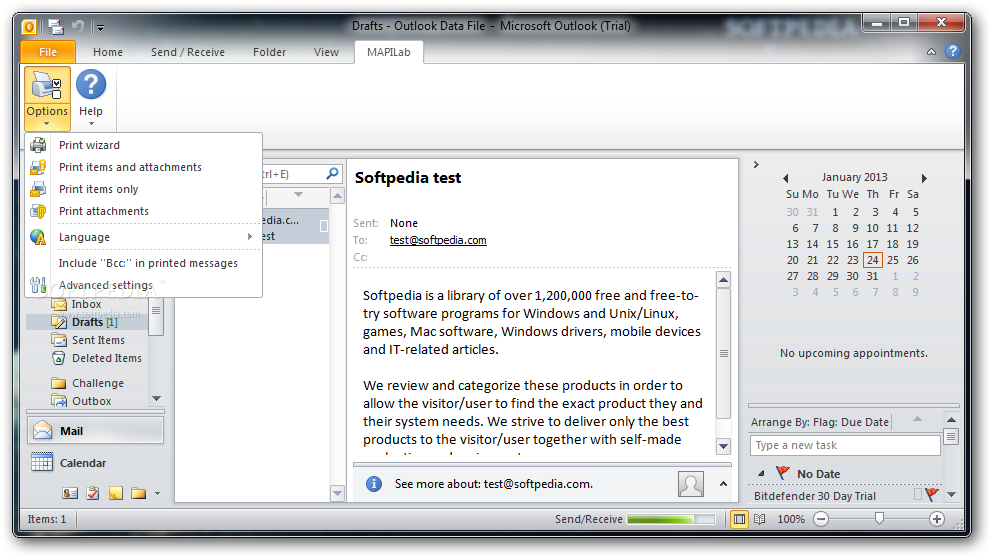Open the Help button in the ribbon

coord(91,99)
